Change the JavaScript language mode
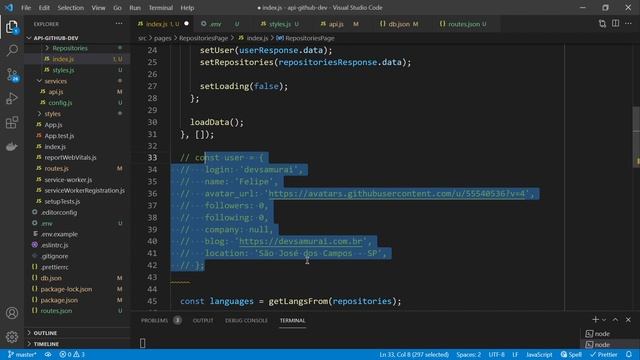This screenshot has width=640, height=360. click(539, 354)
